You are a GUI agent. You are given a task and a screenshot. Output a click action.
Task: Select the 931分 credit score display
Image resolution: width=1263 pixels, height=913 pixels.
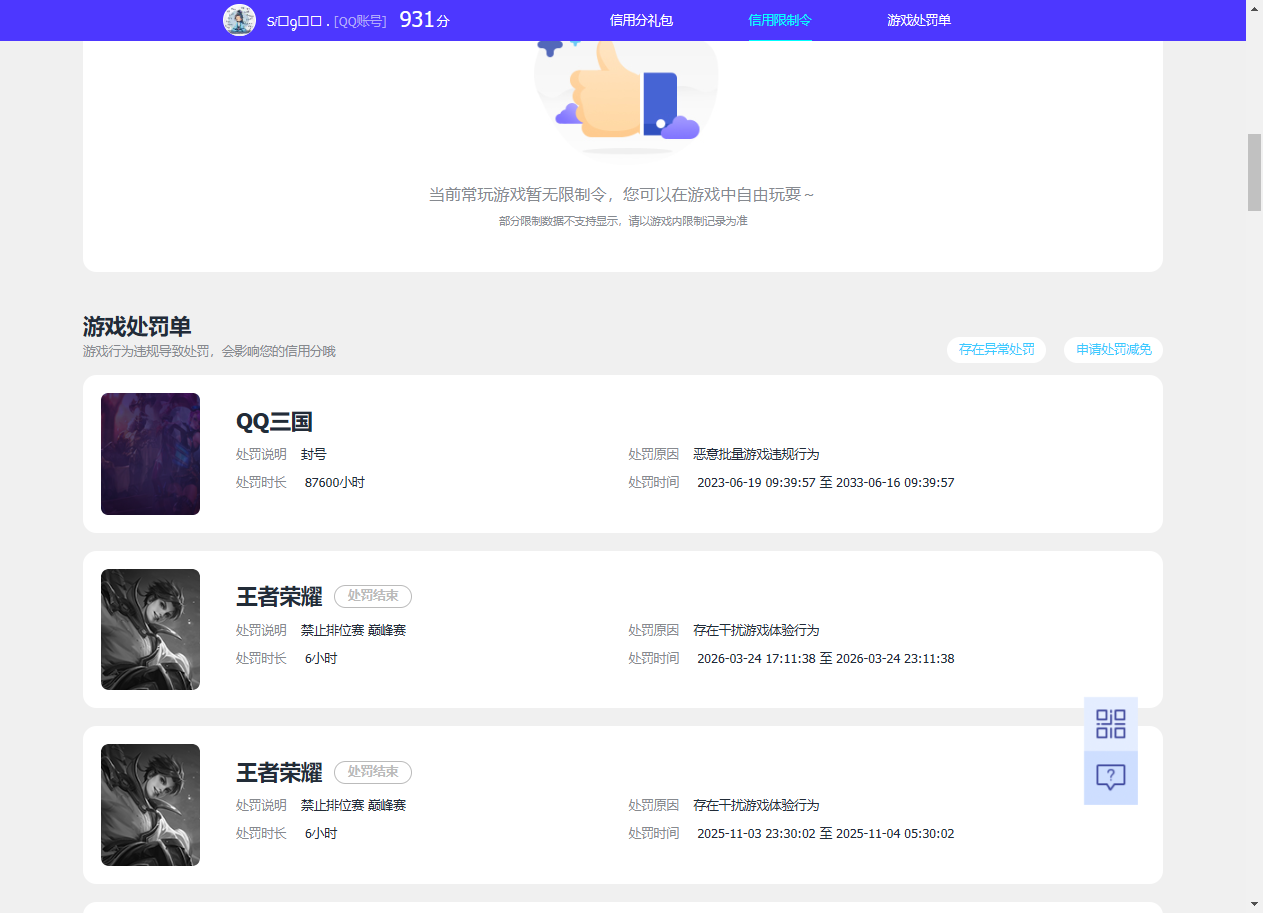(x=423, y=18)
